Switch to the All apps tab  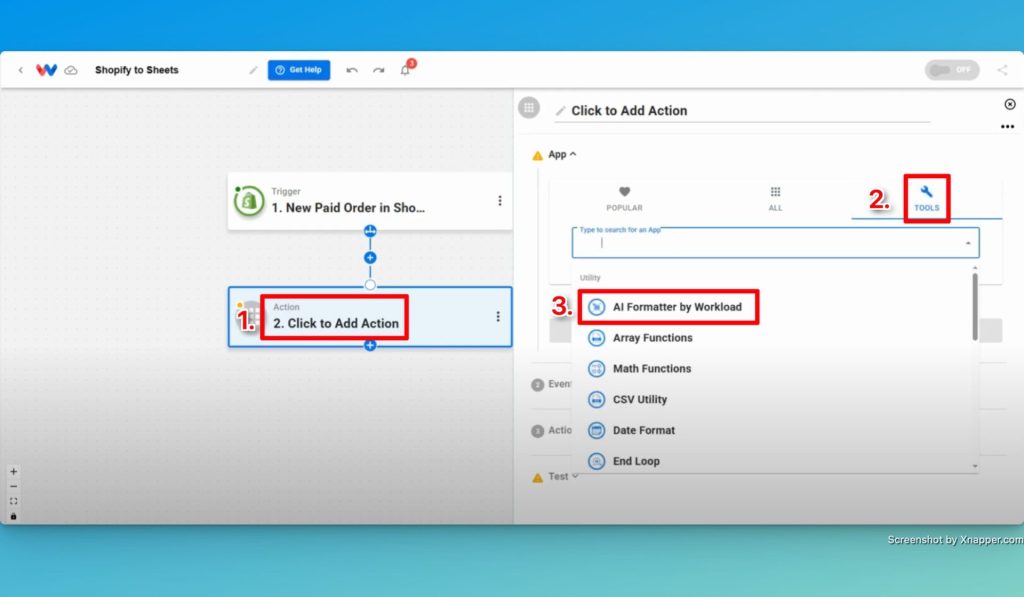[775, 199]
